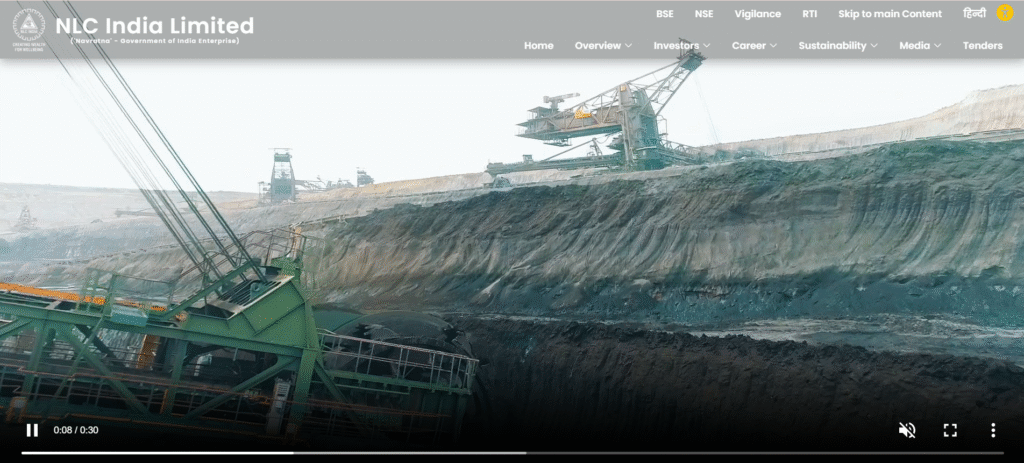This screenshot has height=463, width=1024.
Task: Click Skip to main Content
Action: [x=889, y=14]
